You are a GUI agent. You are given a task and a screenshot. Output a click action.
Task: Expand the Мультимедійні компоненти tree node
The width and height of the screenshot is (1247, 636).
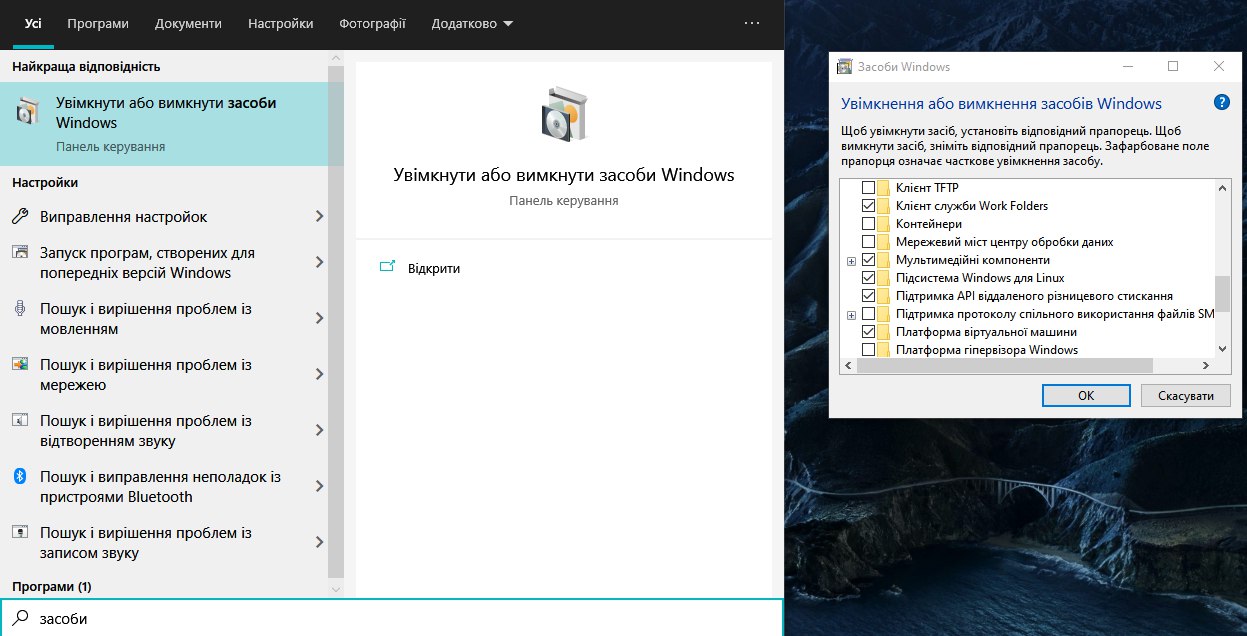851,260
